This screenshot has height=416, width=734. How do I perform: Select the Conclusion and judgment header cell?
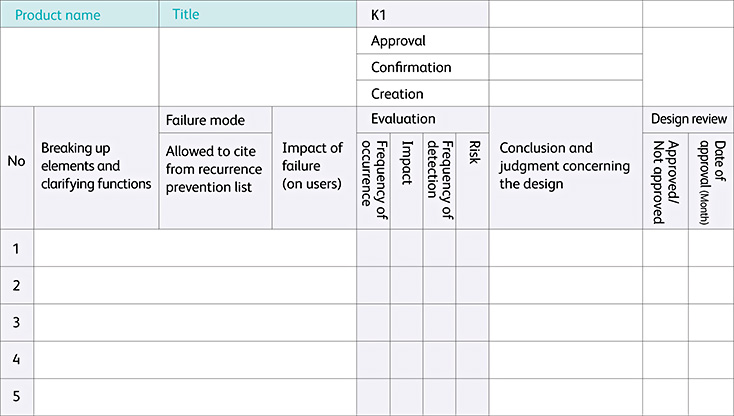(x=565, y=166)
